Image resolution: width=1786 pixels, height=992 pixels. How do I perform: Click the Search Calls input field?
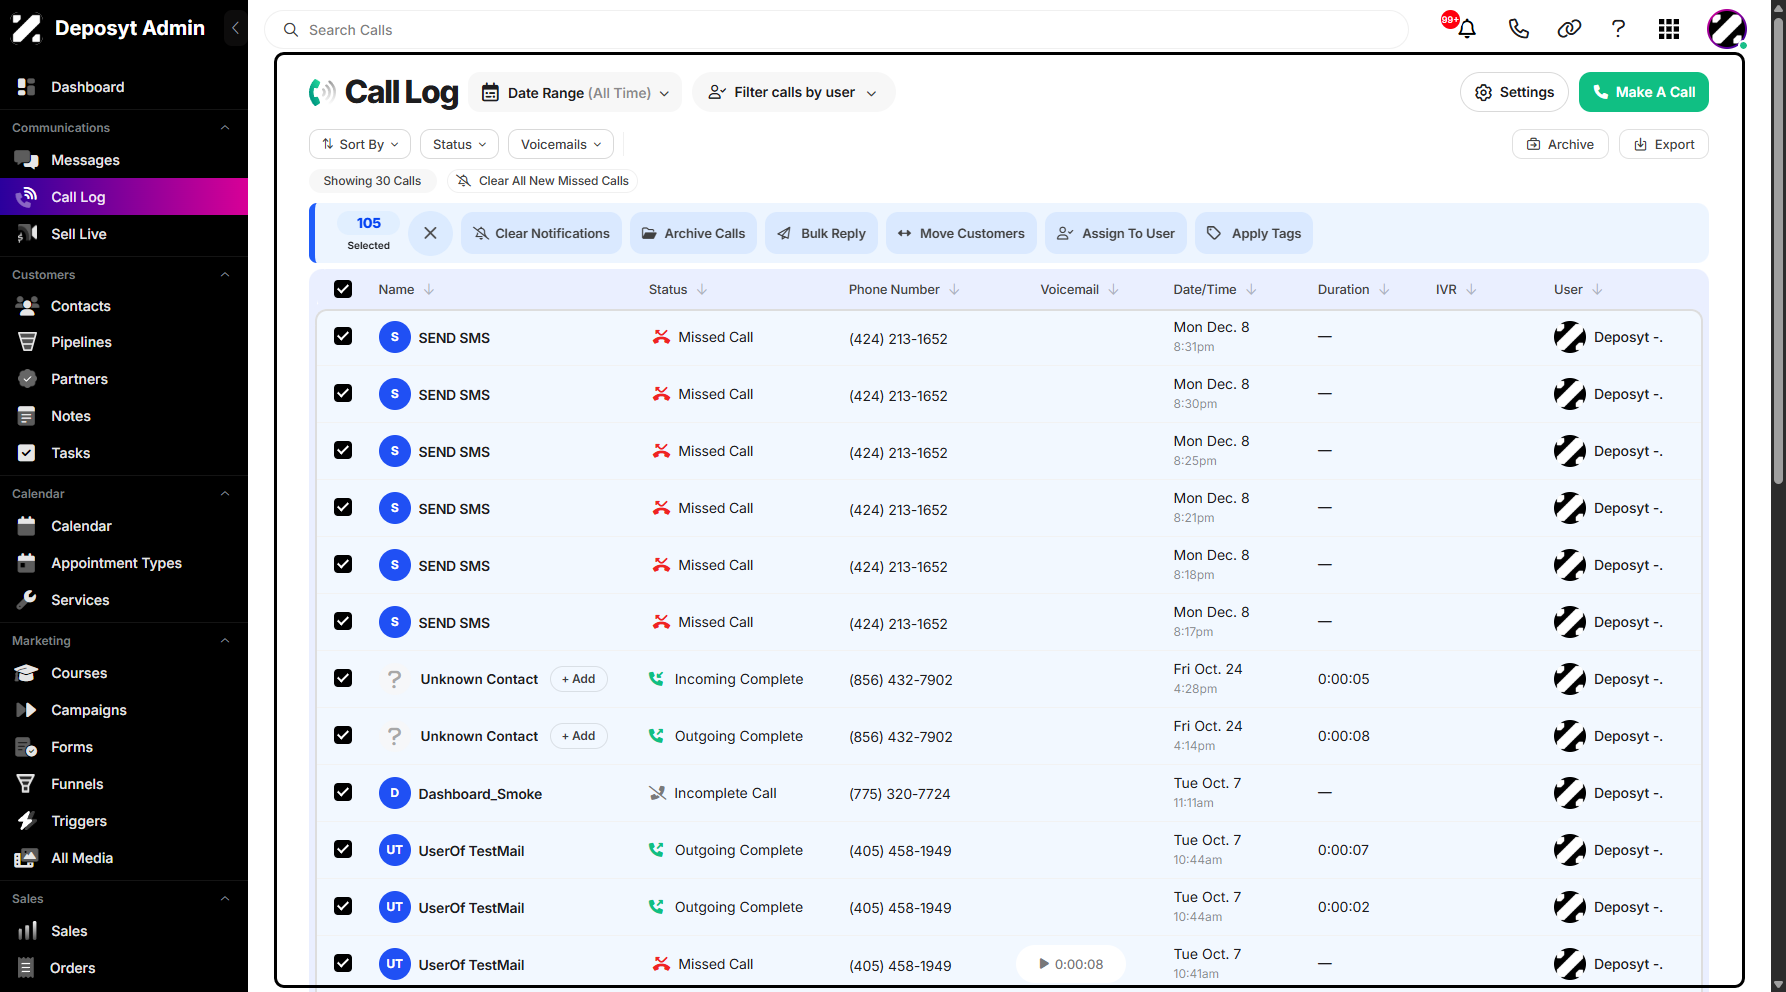(837, 30)
